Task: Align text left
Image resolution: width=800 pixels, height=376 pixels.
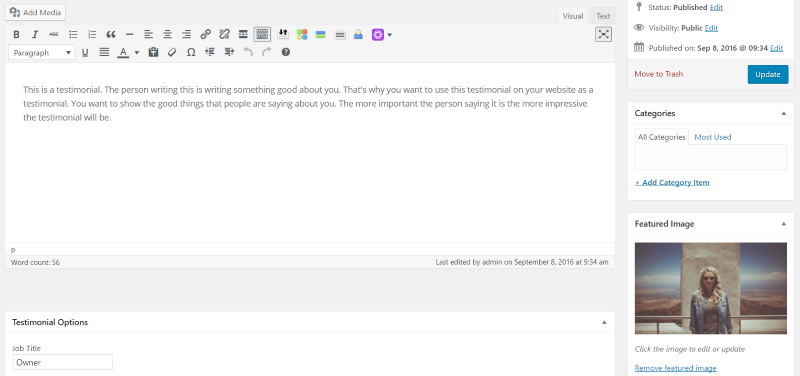Action: point(148,35)
